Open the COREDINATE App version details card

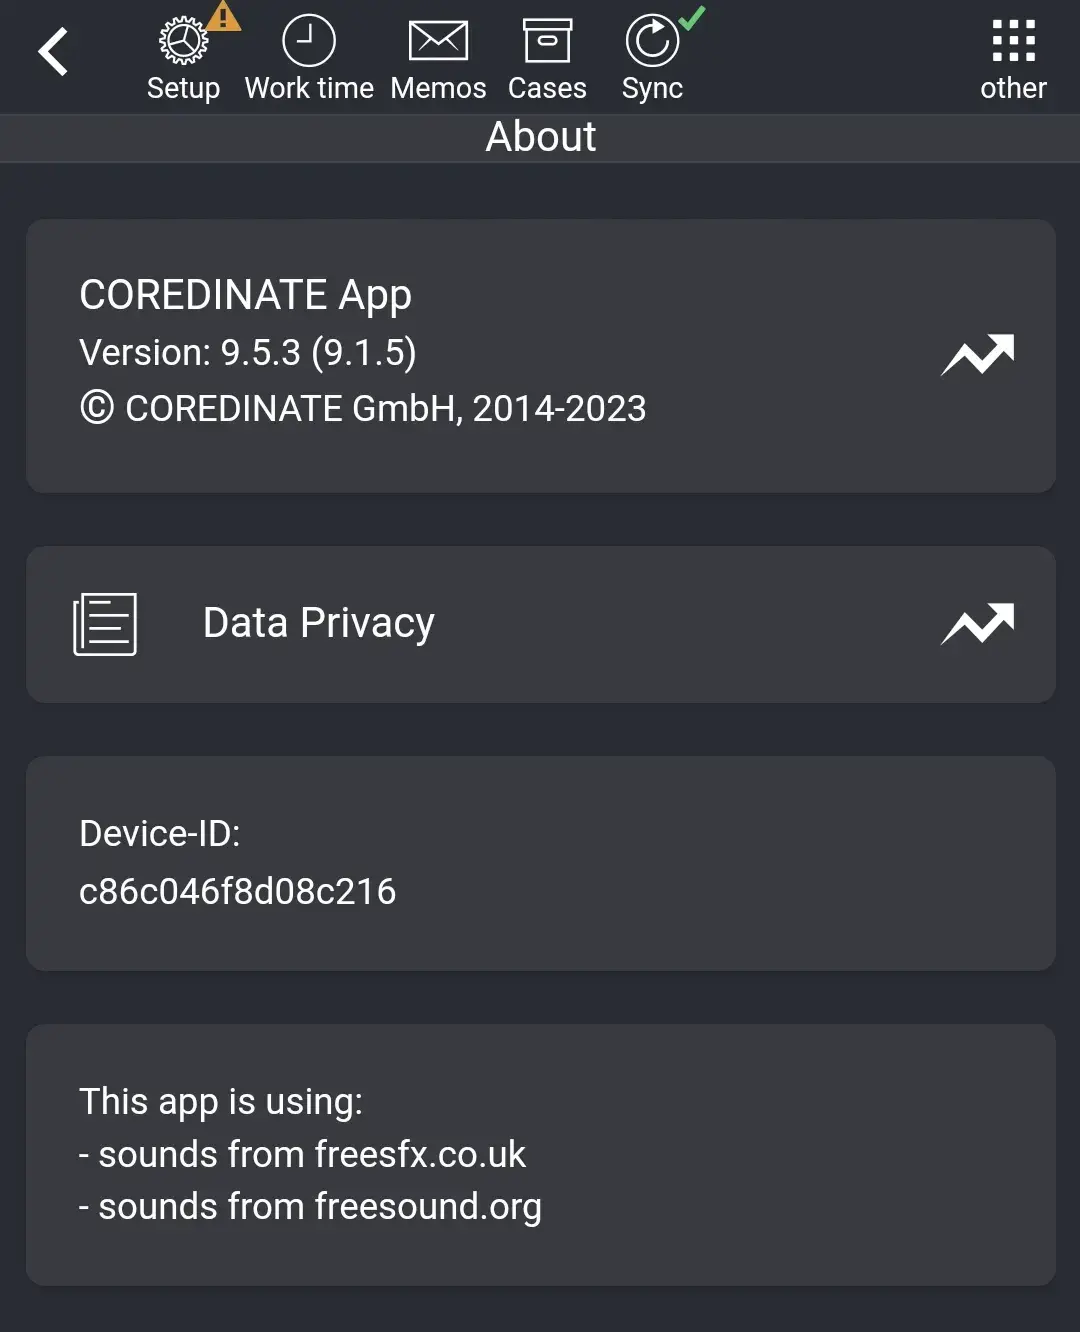tap(540, 355)
